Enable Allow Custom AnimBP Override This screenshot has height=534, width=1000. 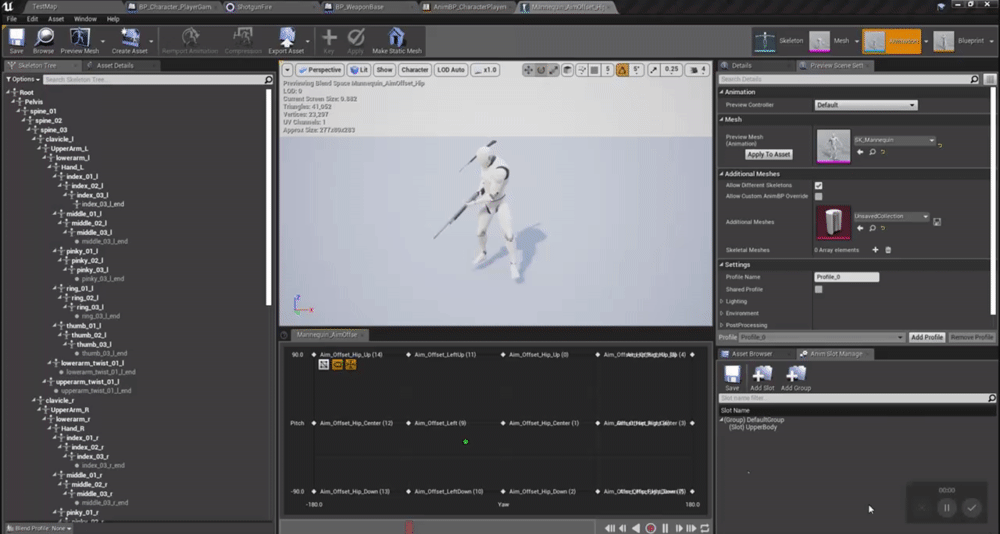818,197
